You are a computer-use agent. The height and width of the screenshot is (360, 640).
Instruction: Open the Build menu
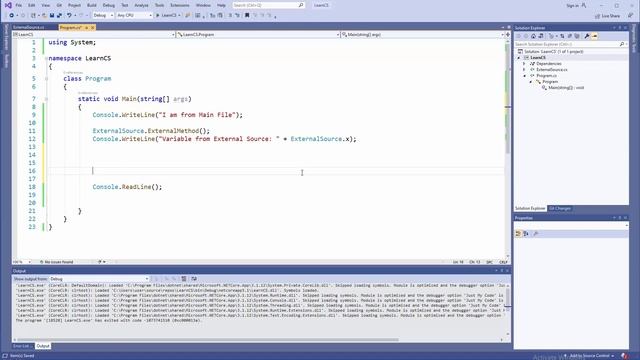(x=92, y=5)
